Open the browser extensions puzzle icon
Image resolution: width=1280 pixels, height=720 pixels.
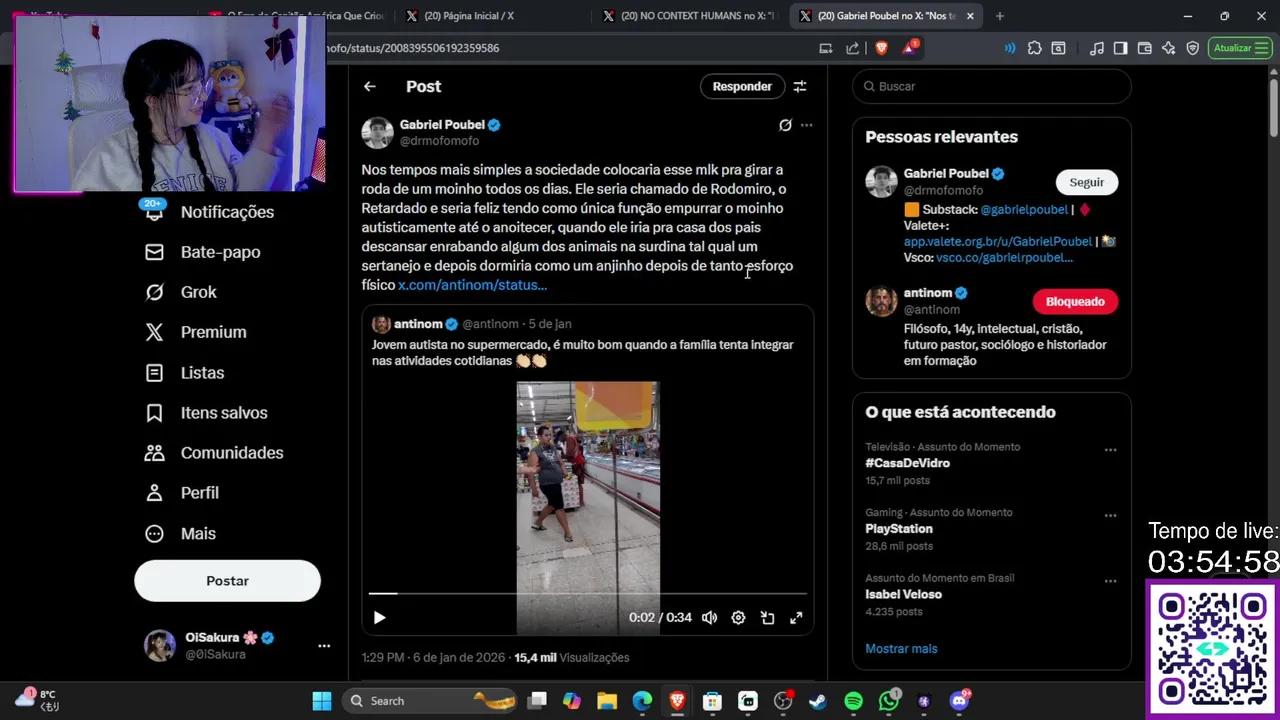pyautogui.click(x=1034, y=48)
